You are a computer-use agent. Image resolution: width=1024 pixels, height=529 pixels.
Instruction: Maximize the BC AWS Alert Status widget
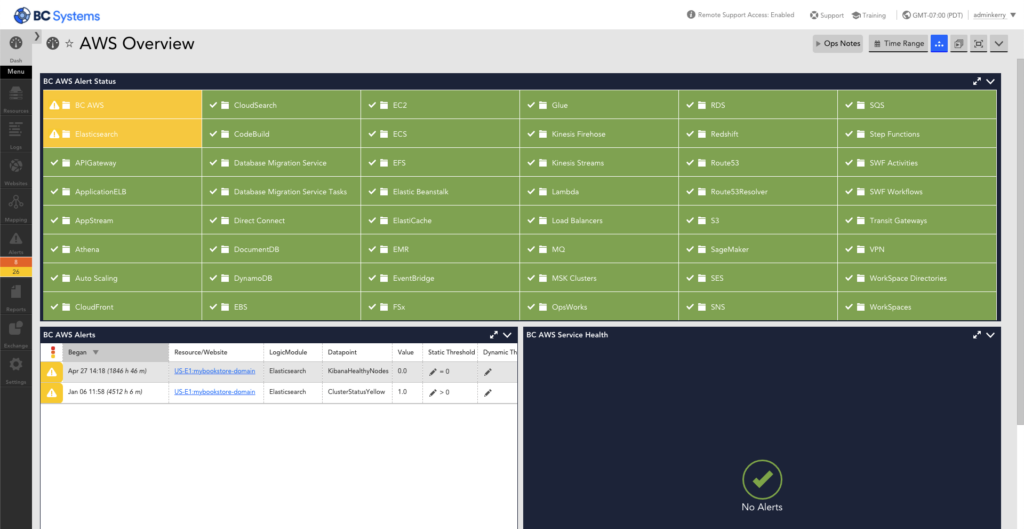(x=977, y=82)
